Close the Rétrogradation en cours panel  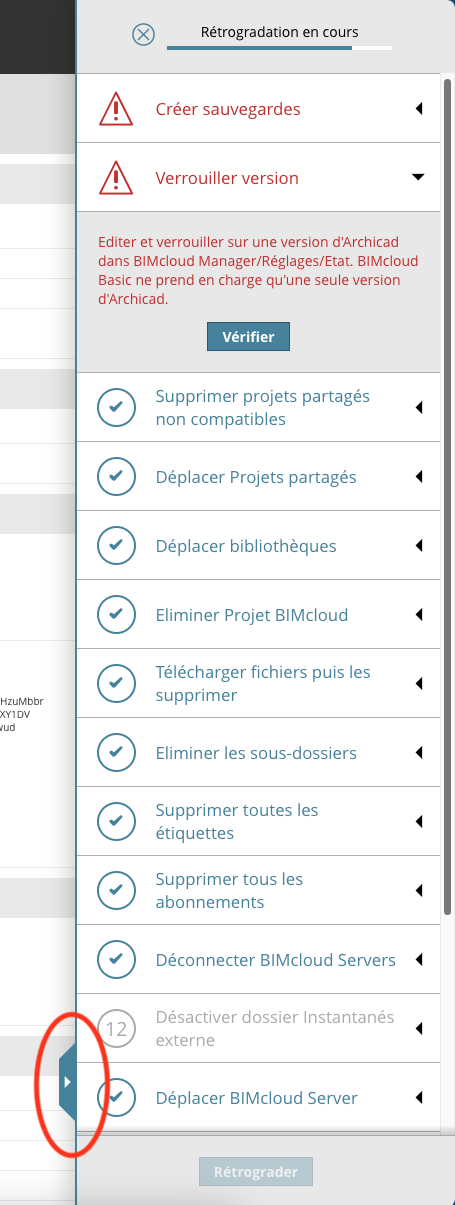144,35
